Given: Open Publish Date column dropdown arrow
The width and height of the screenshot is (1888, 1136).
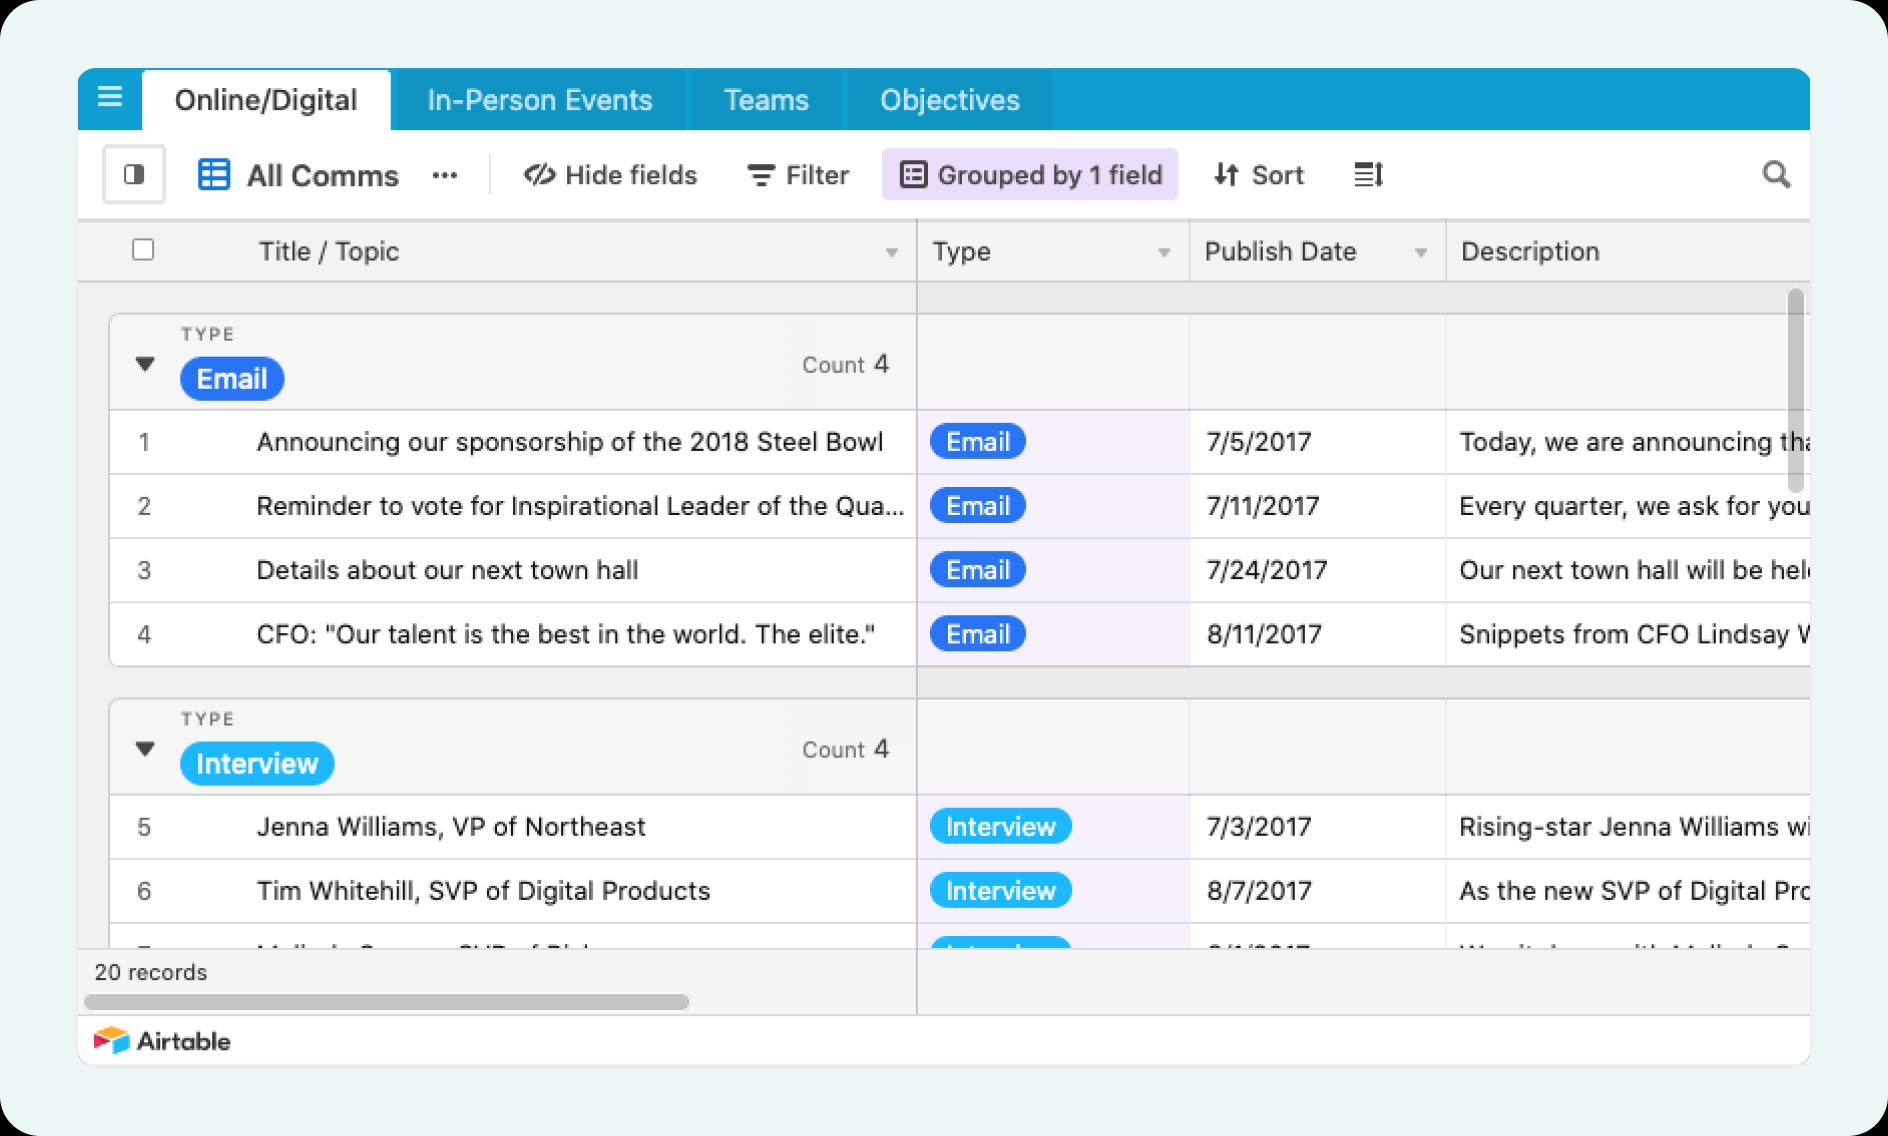Looking at the screenshot, I should click(1420, 253).
